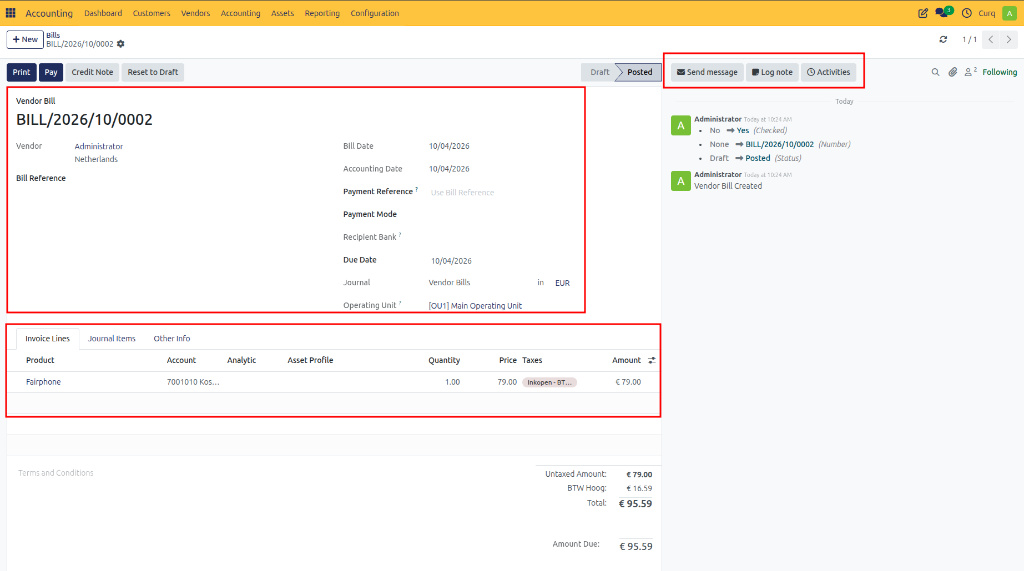The height and width of the screenshot is (571, 1024).
Task: Click the Payment Reference input field
Action: pos(500,192)
